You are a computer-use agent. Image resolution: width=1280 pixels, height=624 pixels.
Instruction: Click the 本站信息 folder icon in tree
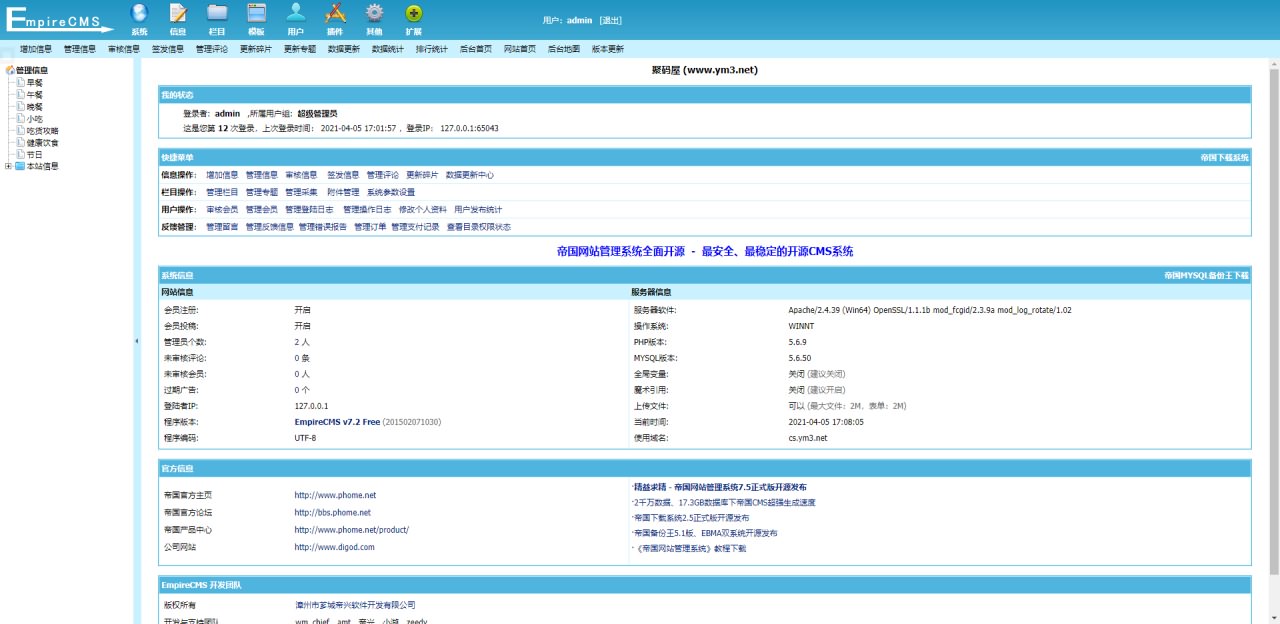[19, 166]
